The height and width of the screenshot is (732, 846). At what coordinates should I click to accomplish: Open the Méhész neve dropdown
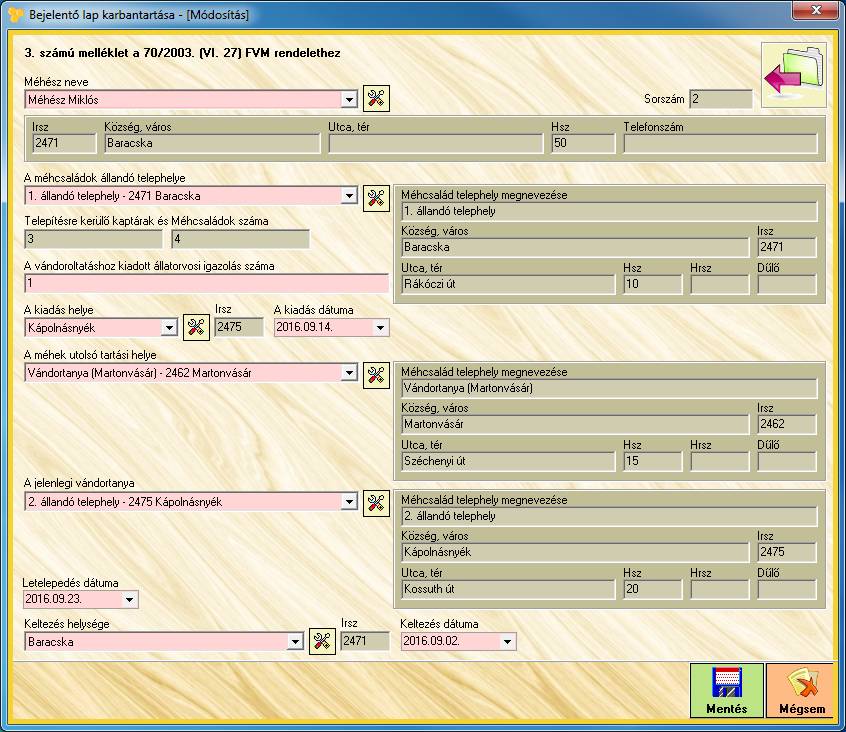click(349, 100)
